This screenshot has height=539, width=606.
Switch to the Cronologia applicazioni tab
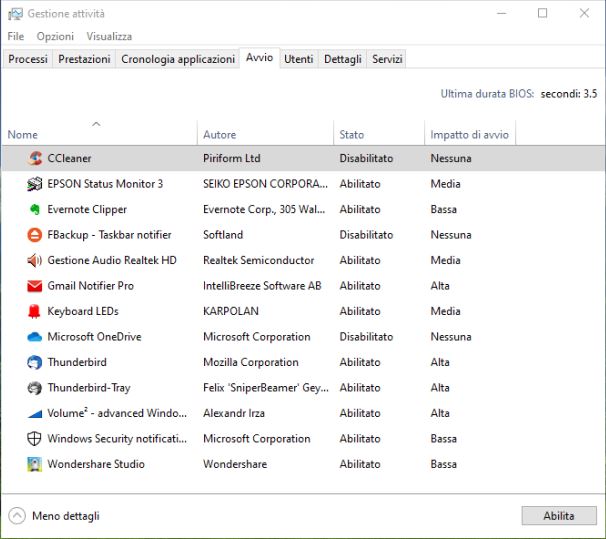178,59
